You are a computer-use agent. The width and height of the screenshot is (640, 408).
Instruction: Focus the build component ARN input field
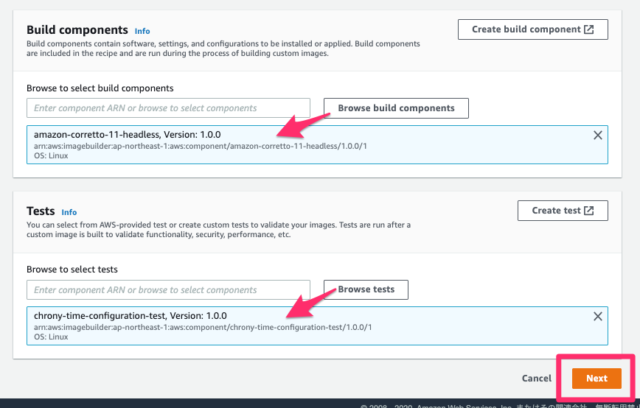pyautogui.click(x=168, y=108)
